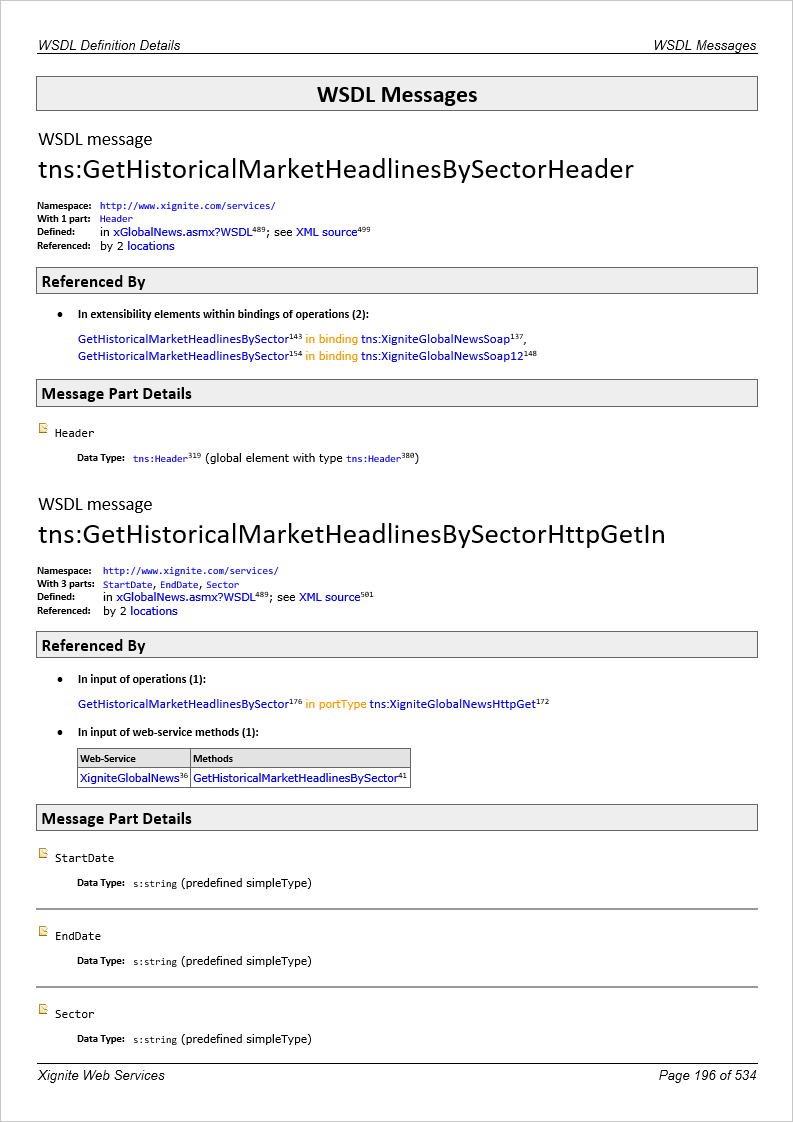Follow the tns:XigniteGlobalNewsSoap12 binding link
This screenshot has width=793, height=1122.
(x=442, y=356)
